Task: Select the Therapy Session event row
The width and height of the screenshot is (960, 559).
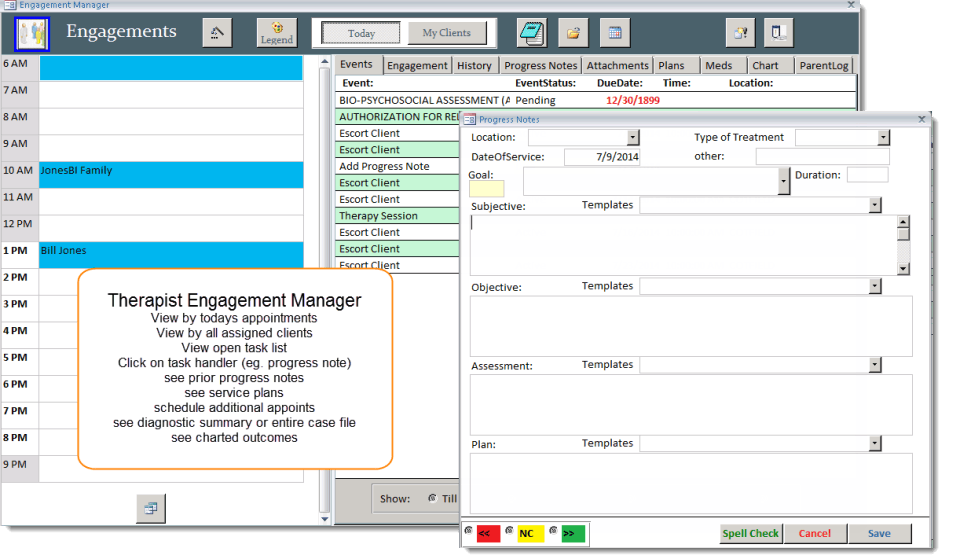Action: click(398, 216)
